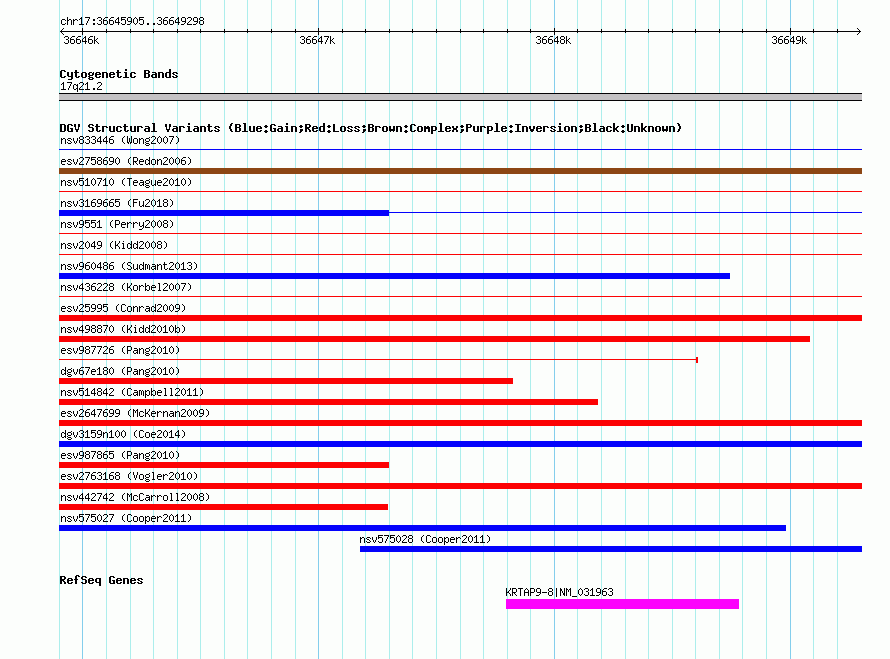Click the esv987726 (Pang2010) label

[x=120, y=350]
